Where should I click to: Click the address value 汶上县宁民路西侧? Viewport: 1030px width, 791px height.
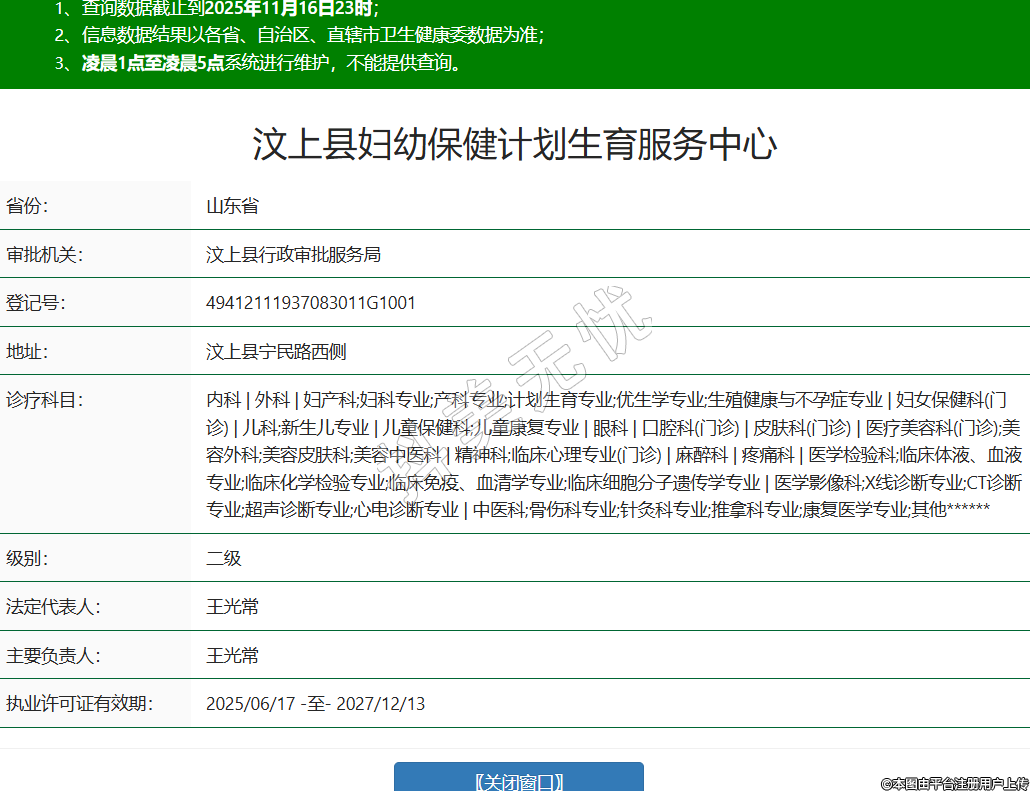(x=276, y=352)
